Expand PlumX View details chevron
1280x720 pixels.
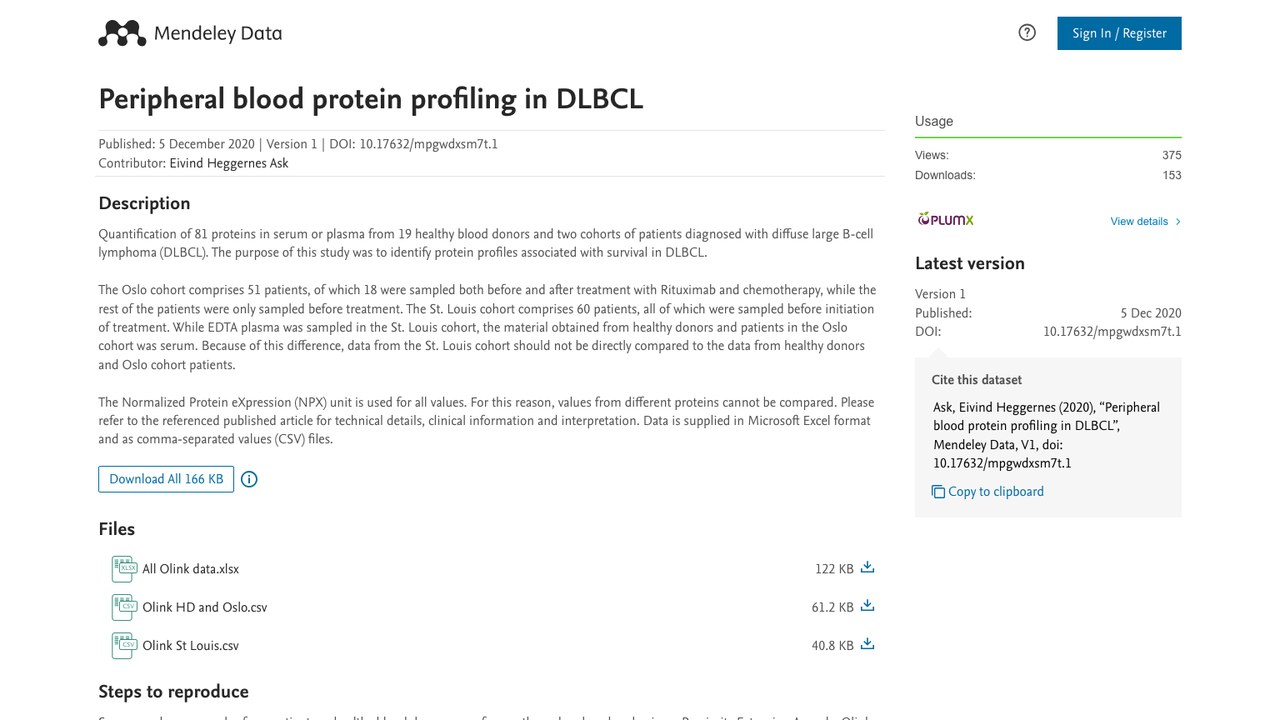pyautogui.click(x=1178, y=222)
